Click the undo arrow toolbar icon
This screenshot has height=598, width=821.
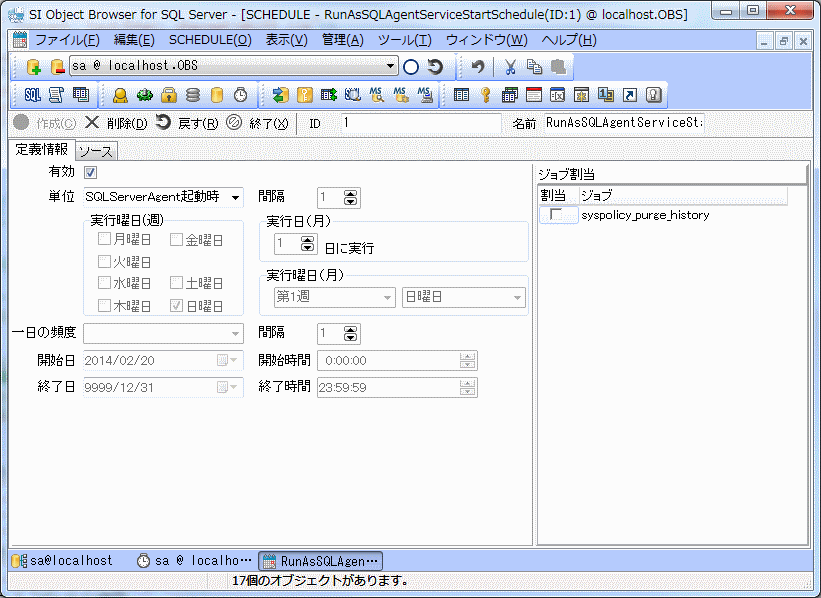point(479,67)
